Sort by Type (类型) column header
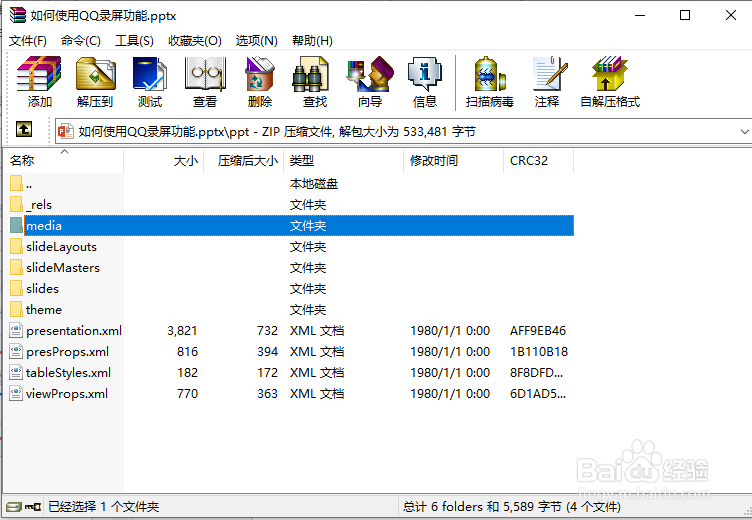This screenshot has width=752, height=520. pos(344,161)
